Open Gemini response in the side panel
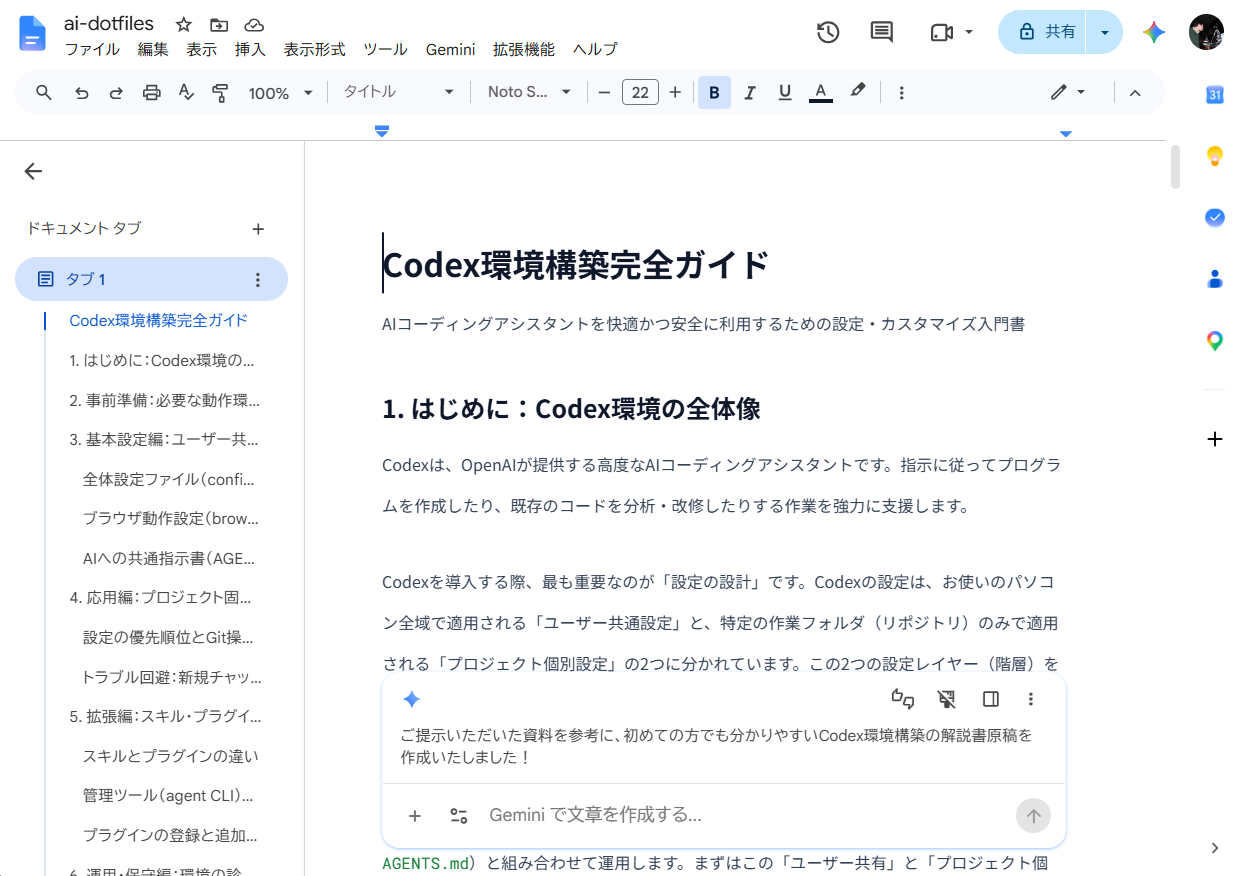1239x876 pixels. tap(991, 699)
